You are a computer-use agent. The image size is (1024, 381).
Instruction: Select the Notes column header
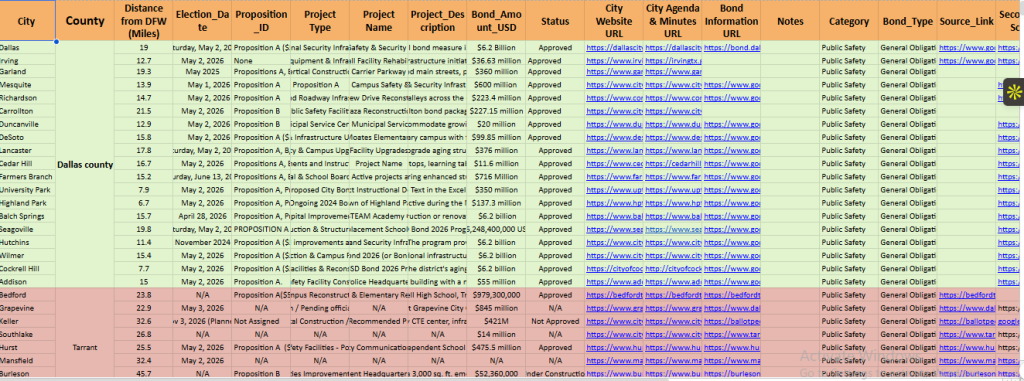[x=790, y=21]
